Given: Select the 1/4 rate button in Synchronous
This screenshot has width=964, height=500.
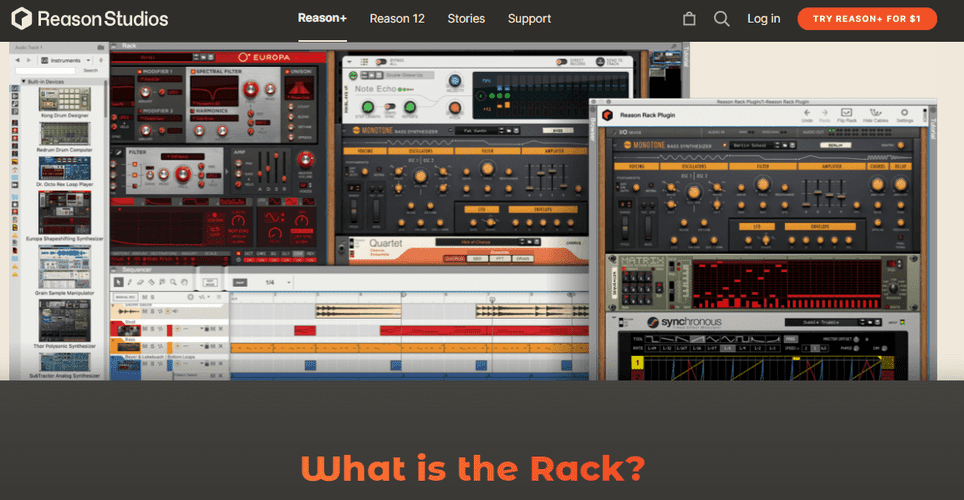Looking at the screenshot, I should coord(743,348).
